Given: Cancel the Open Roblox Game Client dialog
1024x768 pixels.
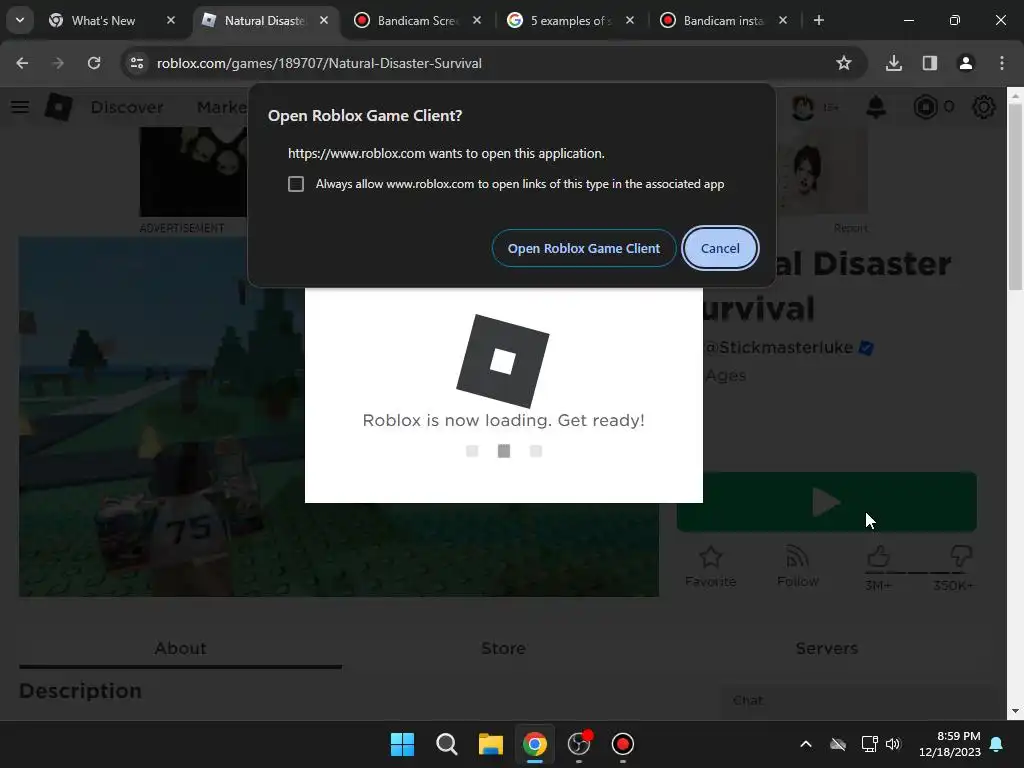Looking at the screenshot, I should [720, 248].
